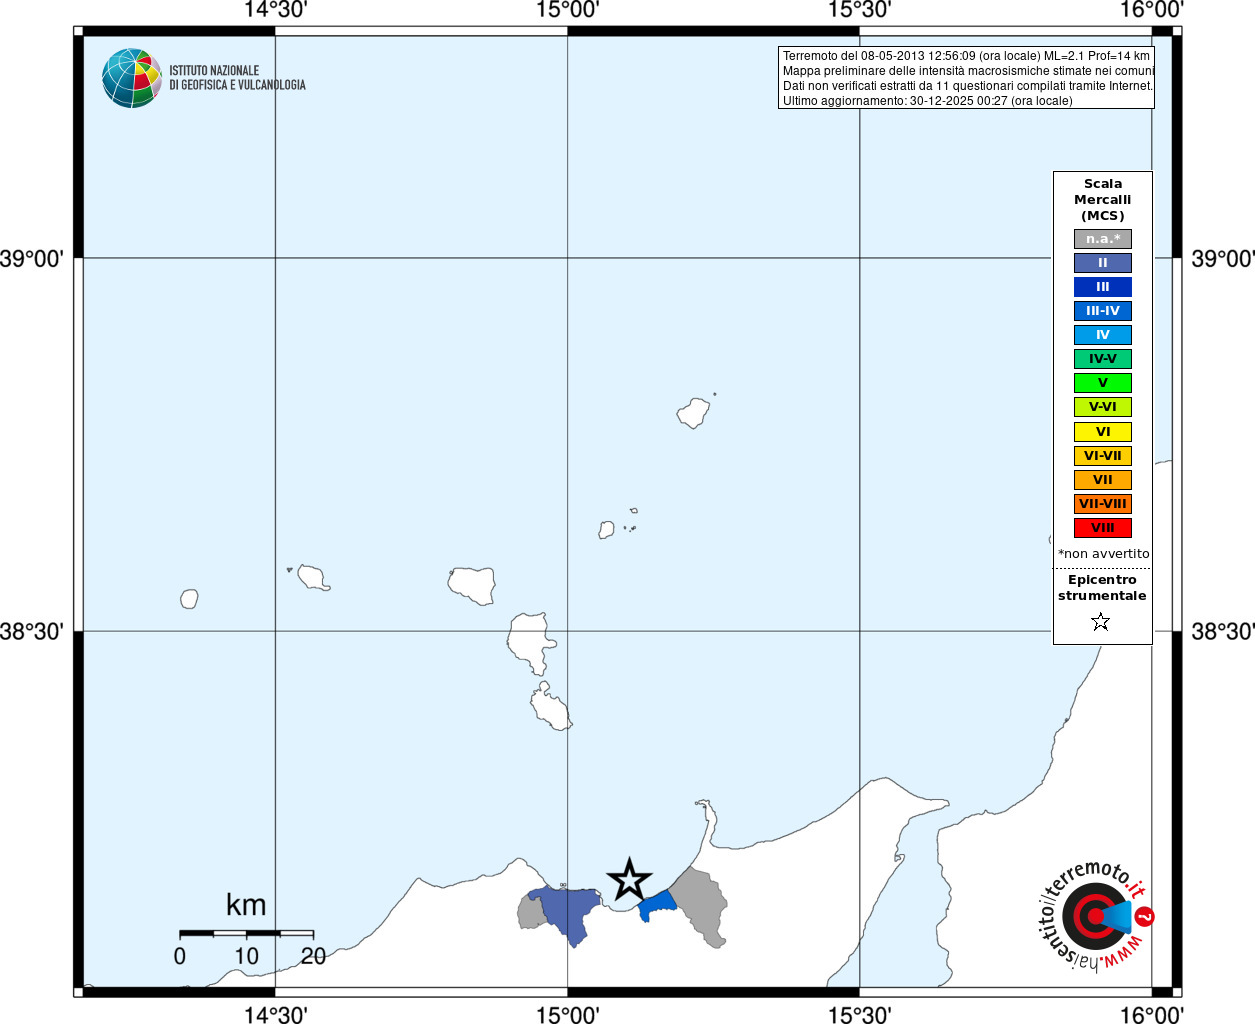This screenshot has height=1024, width=1255.
Task: Click the '*non avvertito' legend note
Action: (x=1104, y=554)
